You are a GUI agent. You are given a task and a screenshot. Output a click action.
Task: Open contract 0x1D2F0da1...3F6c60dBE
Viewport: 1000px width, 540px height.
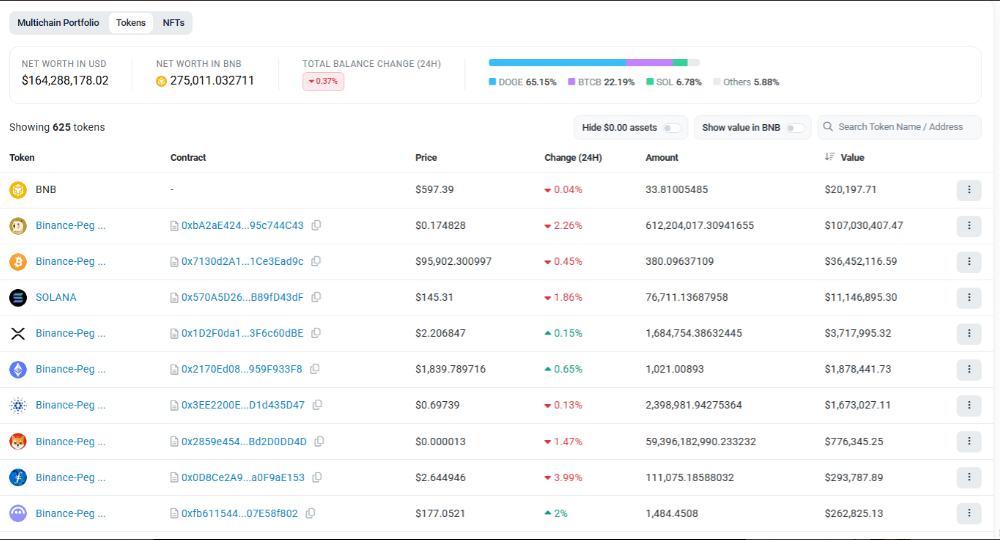242,333
